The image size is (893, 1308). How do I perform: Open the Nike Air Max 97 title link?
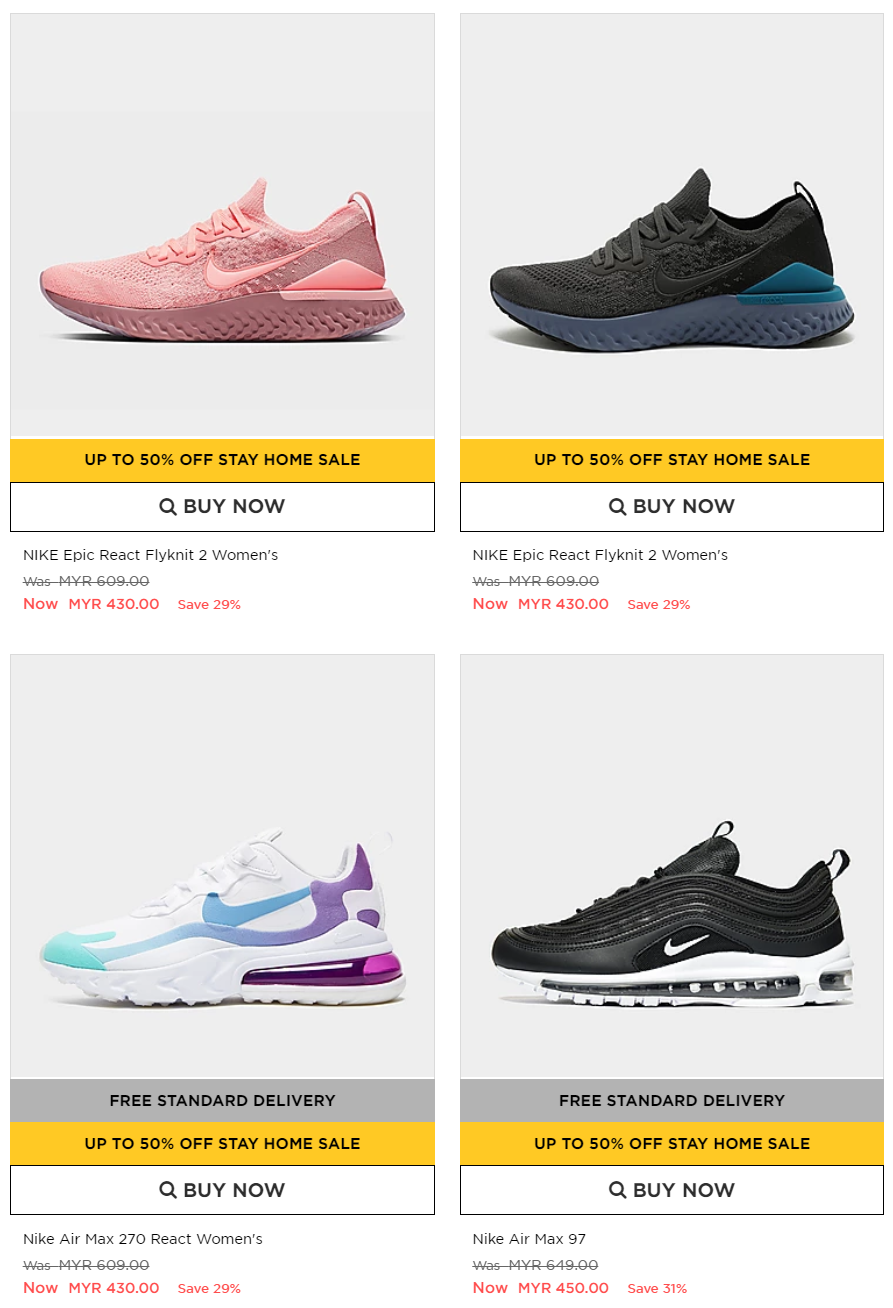(x=529, y=1239)
